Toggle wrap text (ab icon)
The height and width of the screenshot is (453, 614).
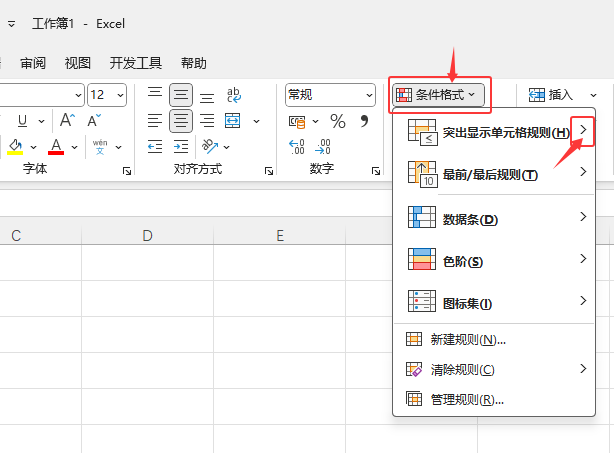[x=234, y=95]
